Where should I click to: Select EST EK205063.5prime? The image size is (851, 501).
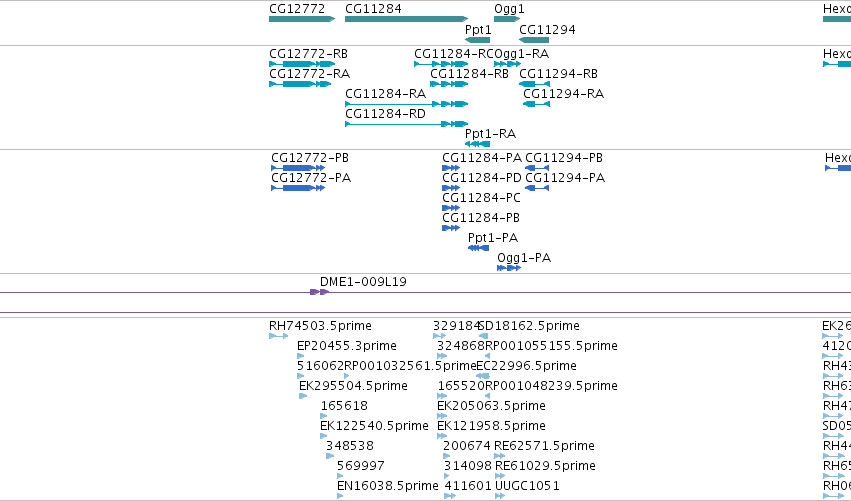click(x=442, y=417)
